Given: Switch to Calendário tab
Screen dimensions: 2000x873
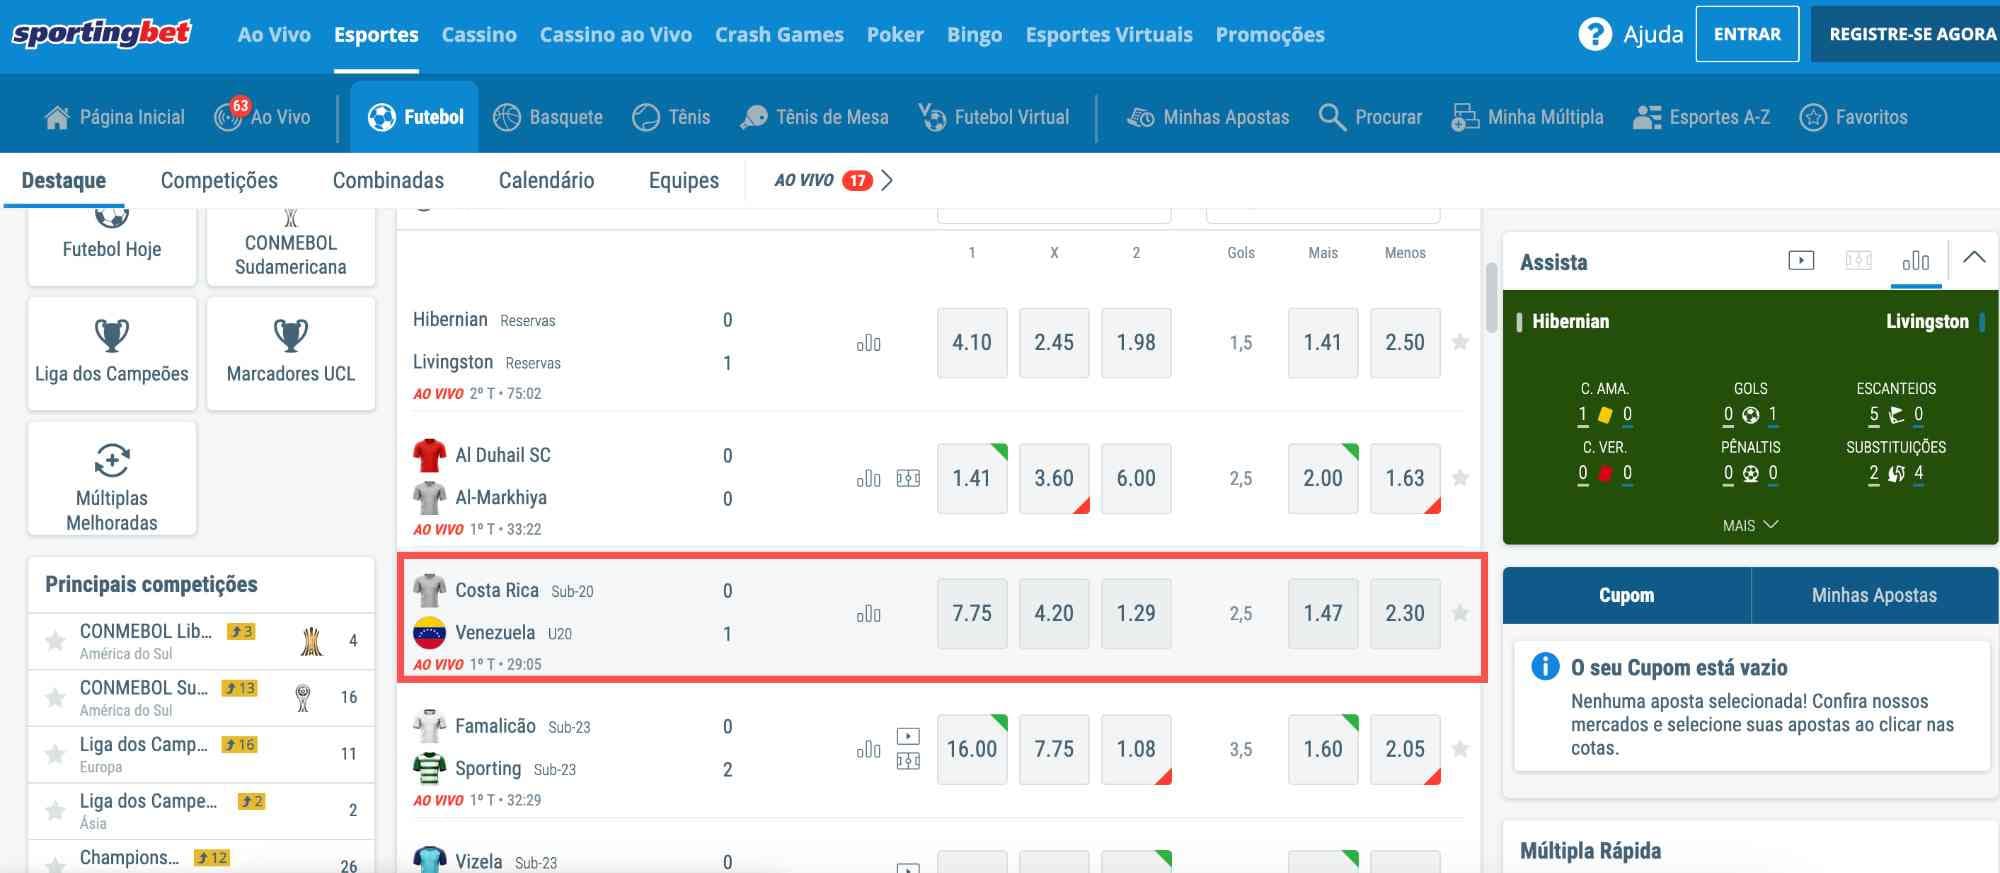Looking at the screenshot, I should pos(546,181).
